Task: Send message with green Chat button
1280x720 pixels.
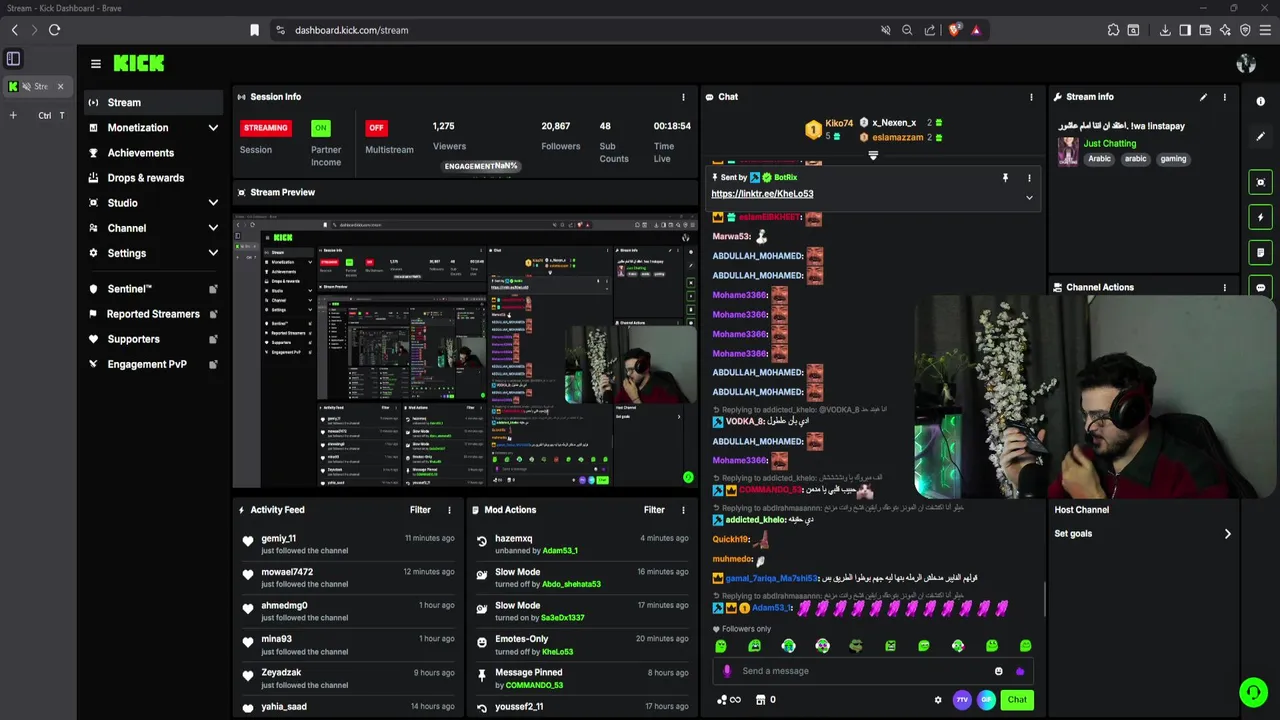Action: click(1017, 700)
